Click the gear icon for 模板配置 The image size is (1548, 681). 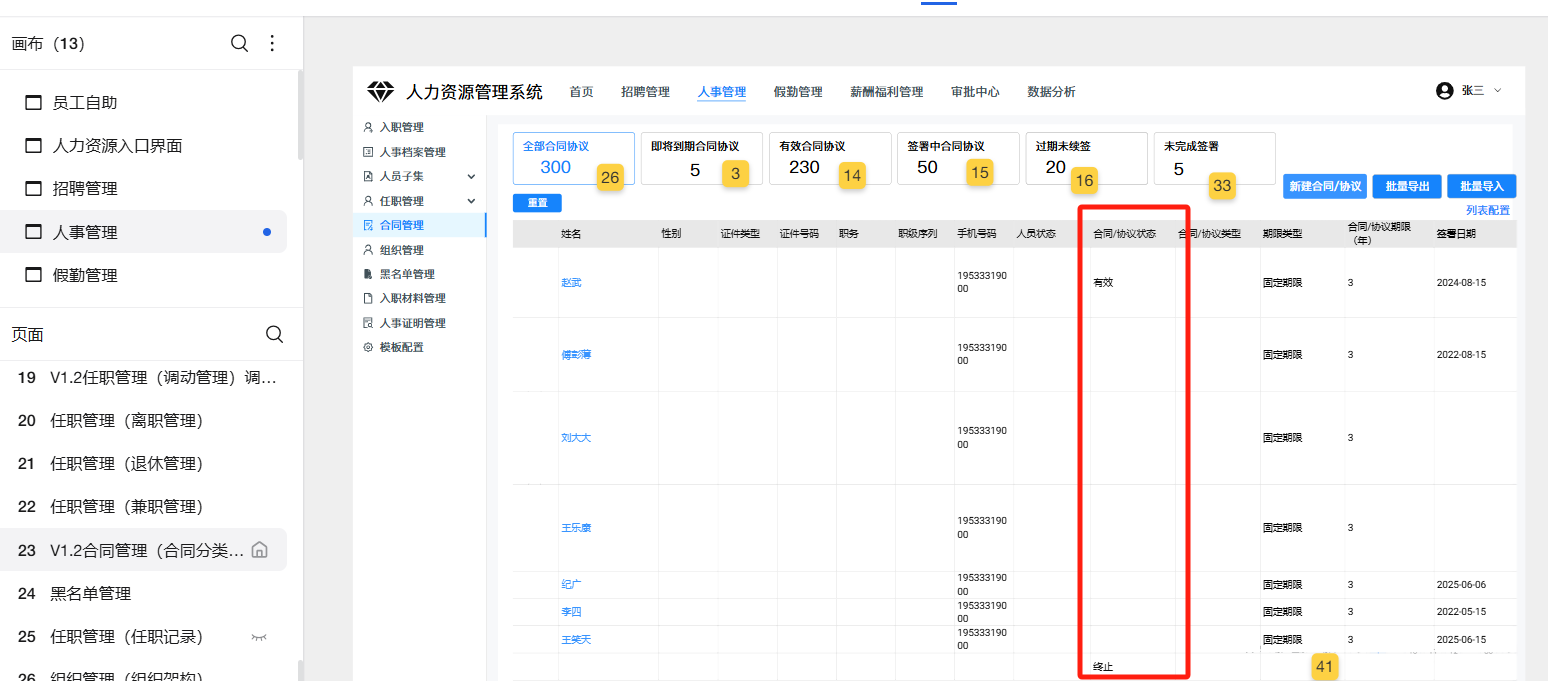click(x=368, y=347)
